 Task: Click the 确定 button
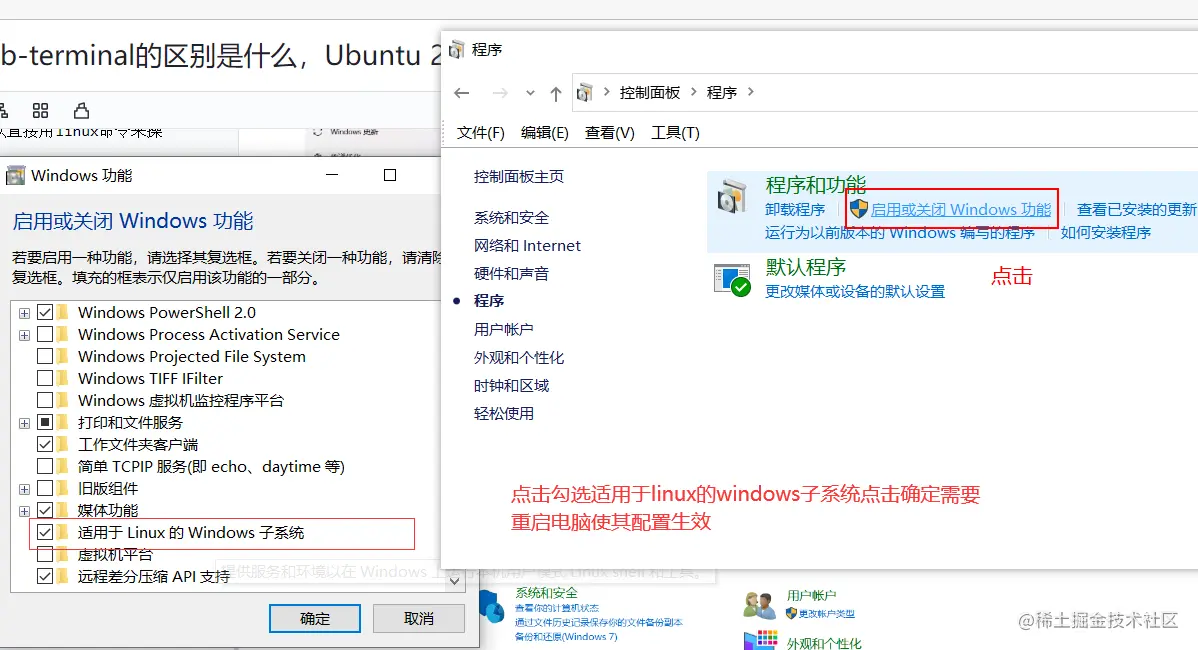[315, 619]
